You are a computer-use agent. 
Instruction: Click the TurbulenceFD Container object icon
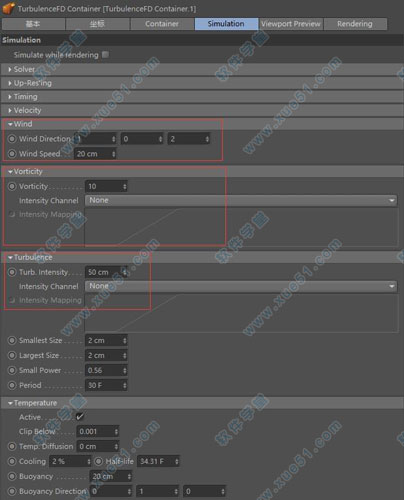pyautogui.click(x=8, y=8)
